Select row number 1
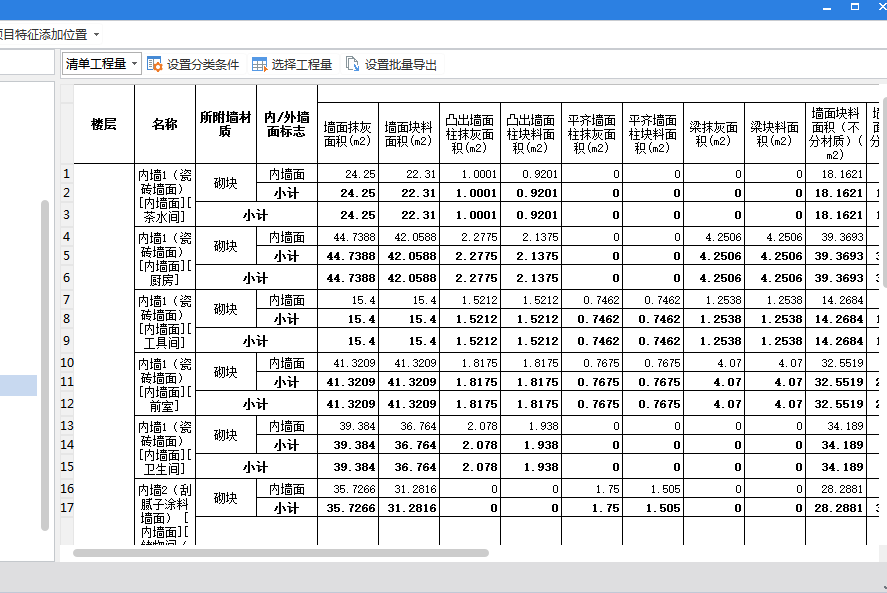The image size is (887, 593). click(x=67, y=174)
